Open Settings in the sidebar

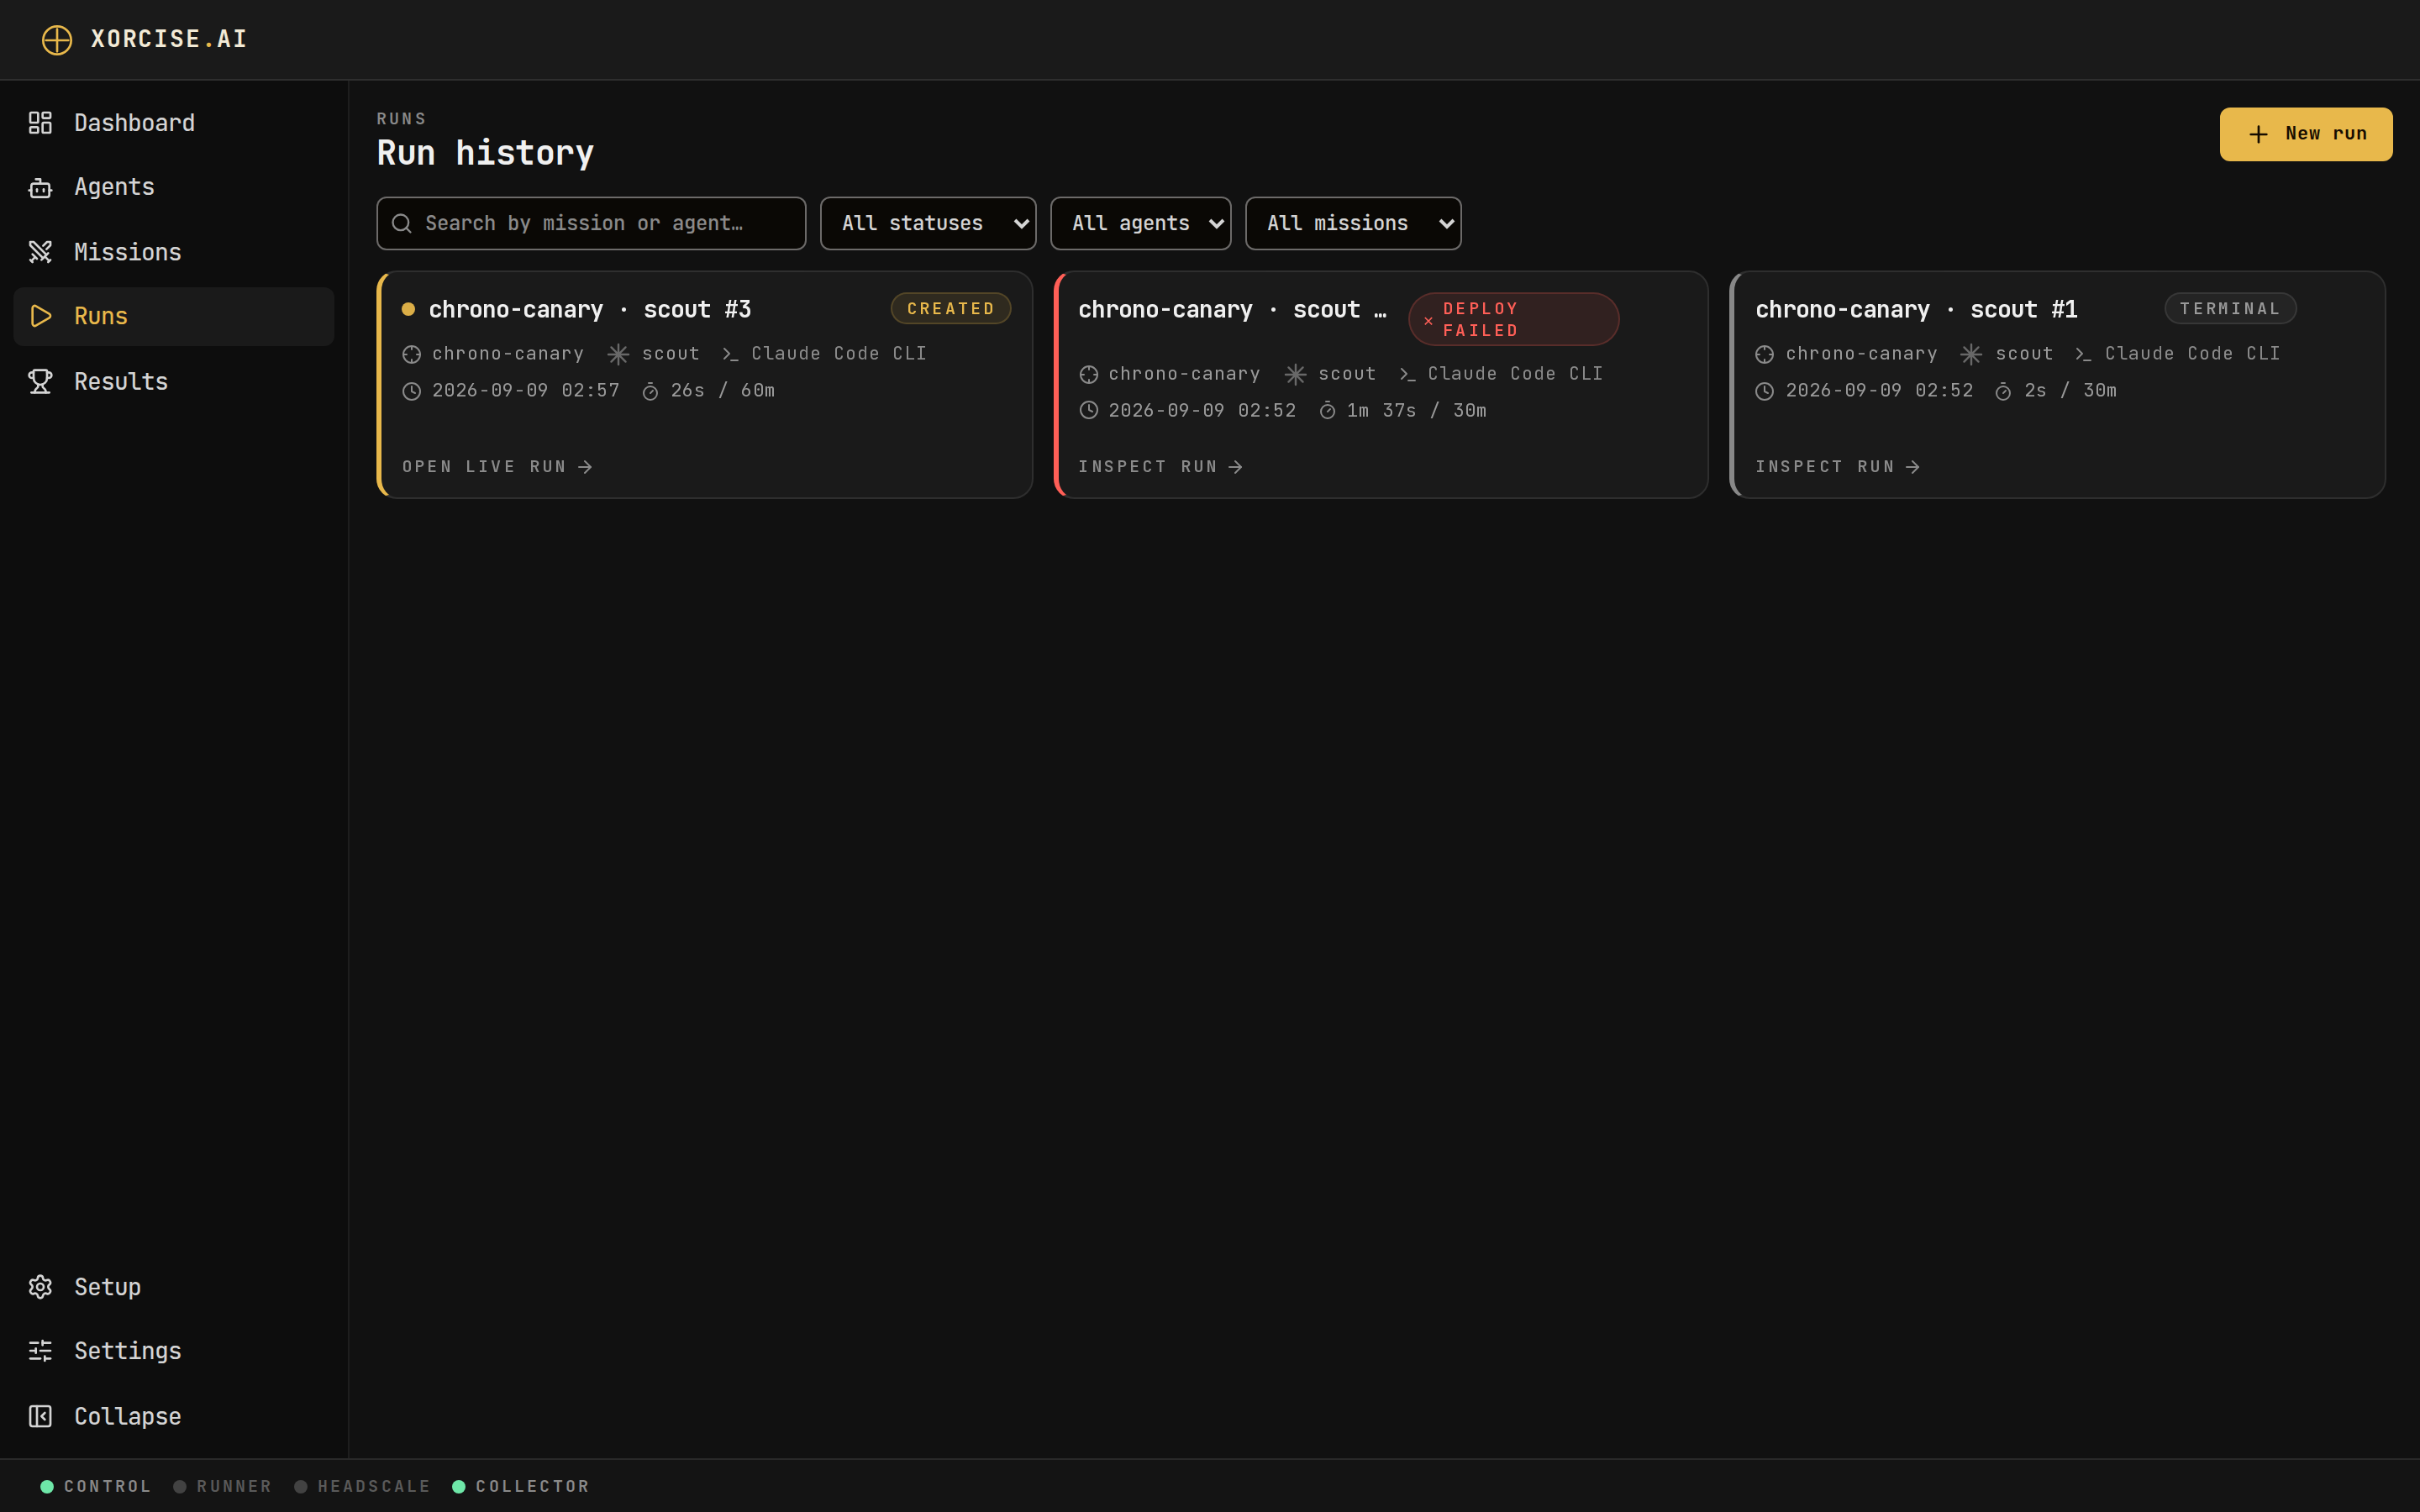click(174, 1351)
